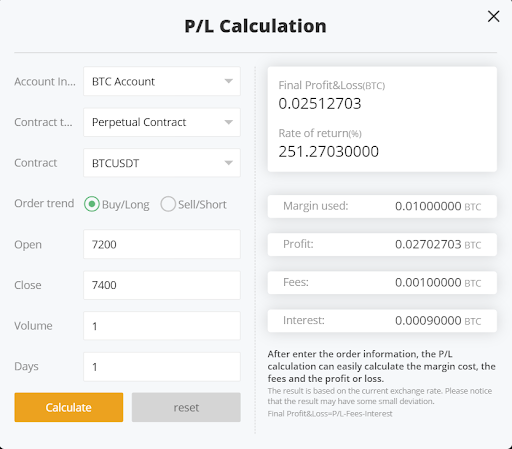Expand the Contract type dropdown
The width and height of the screenshot is (512, 449).
point(162,122)
